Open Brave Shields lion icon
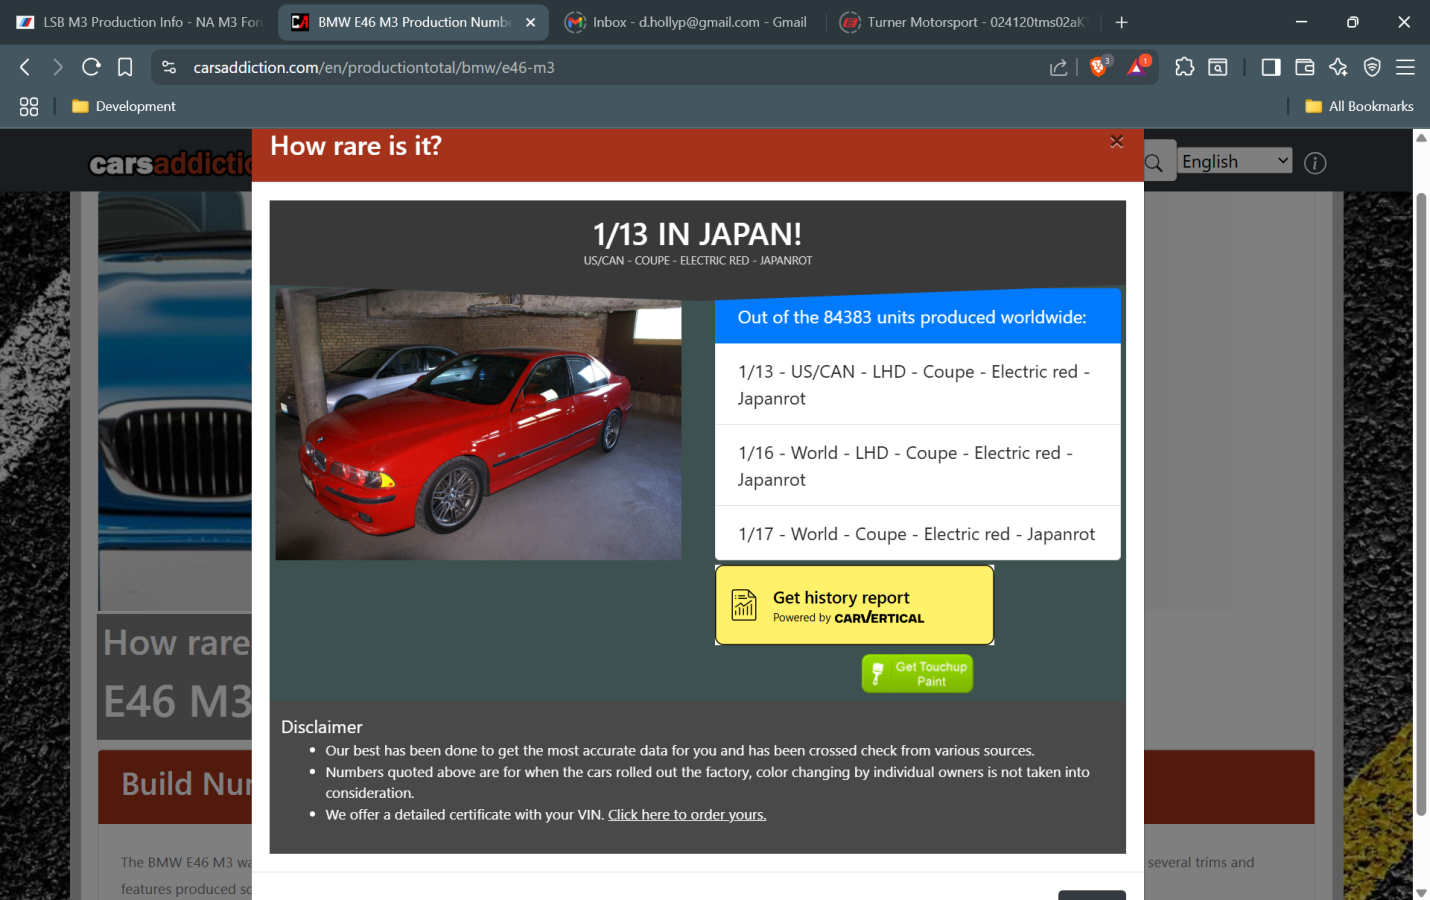Screen dimensions: 1430x900 1099,66
